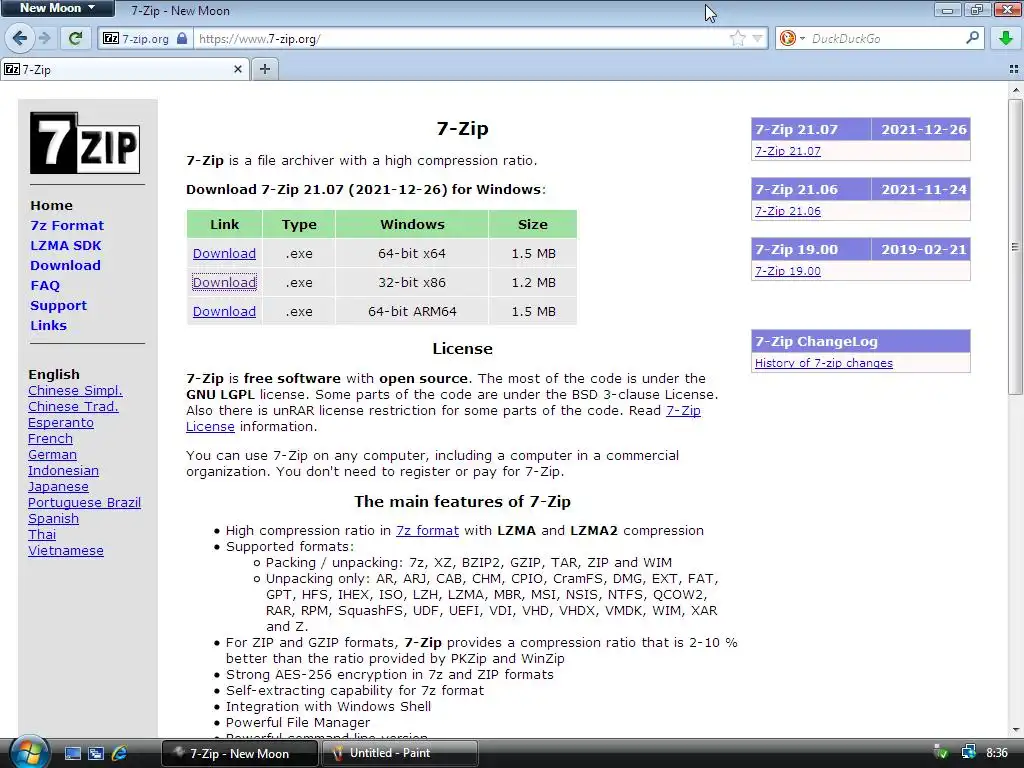Open the 7z format link in features
Image resolution: width=1024 pixels, height=768 pixels.
427,530
